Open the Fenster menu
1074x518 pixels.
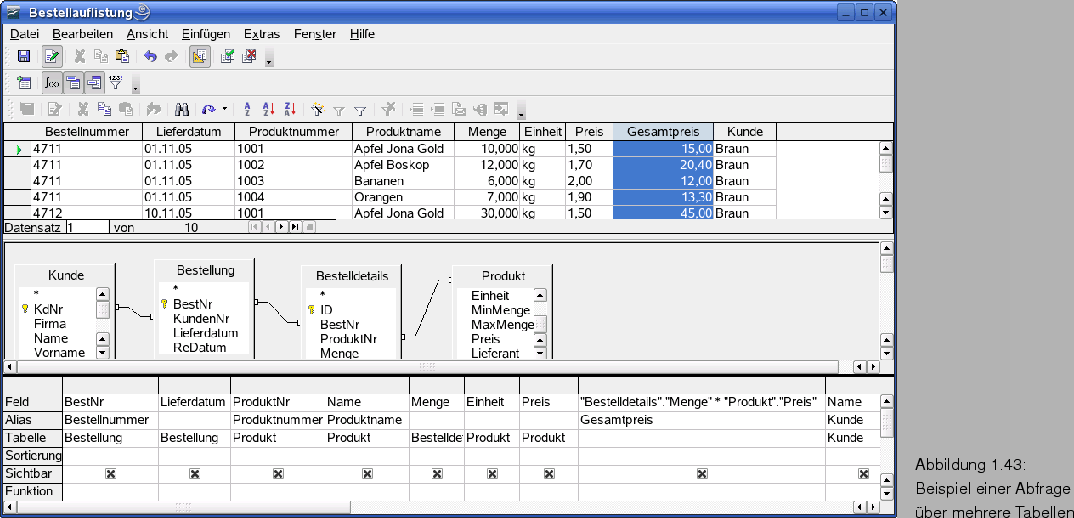point(315,34)
